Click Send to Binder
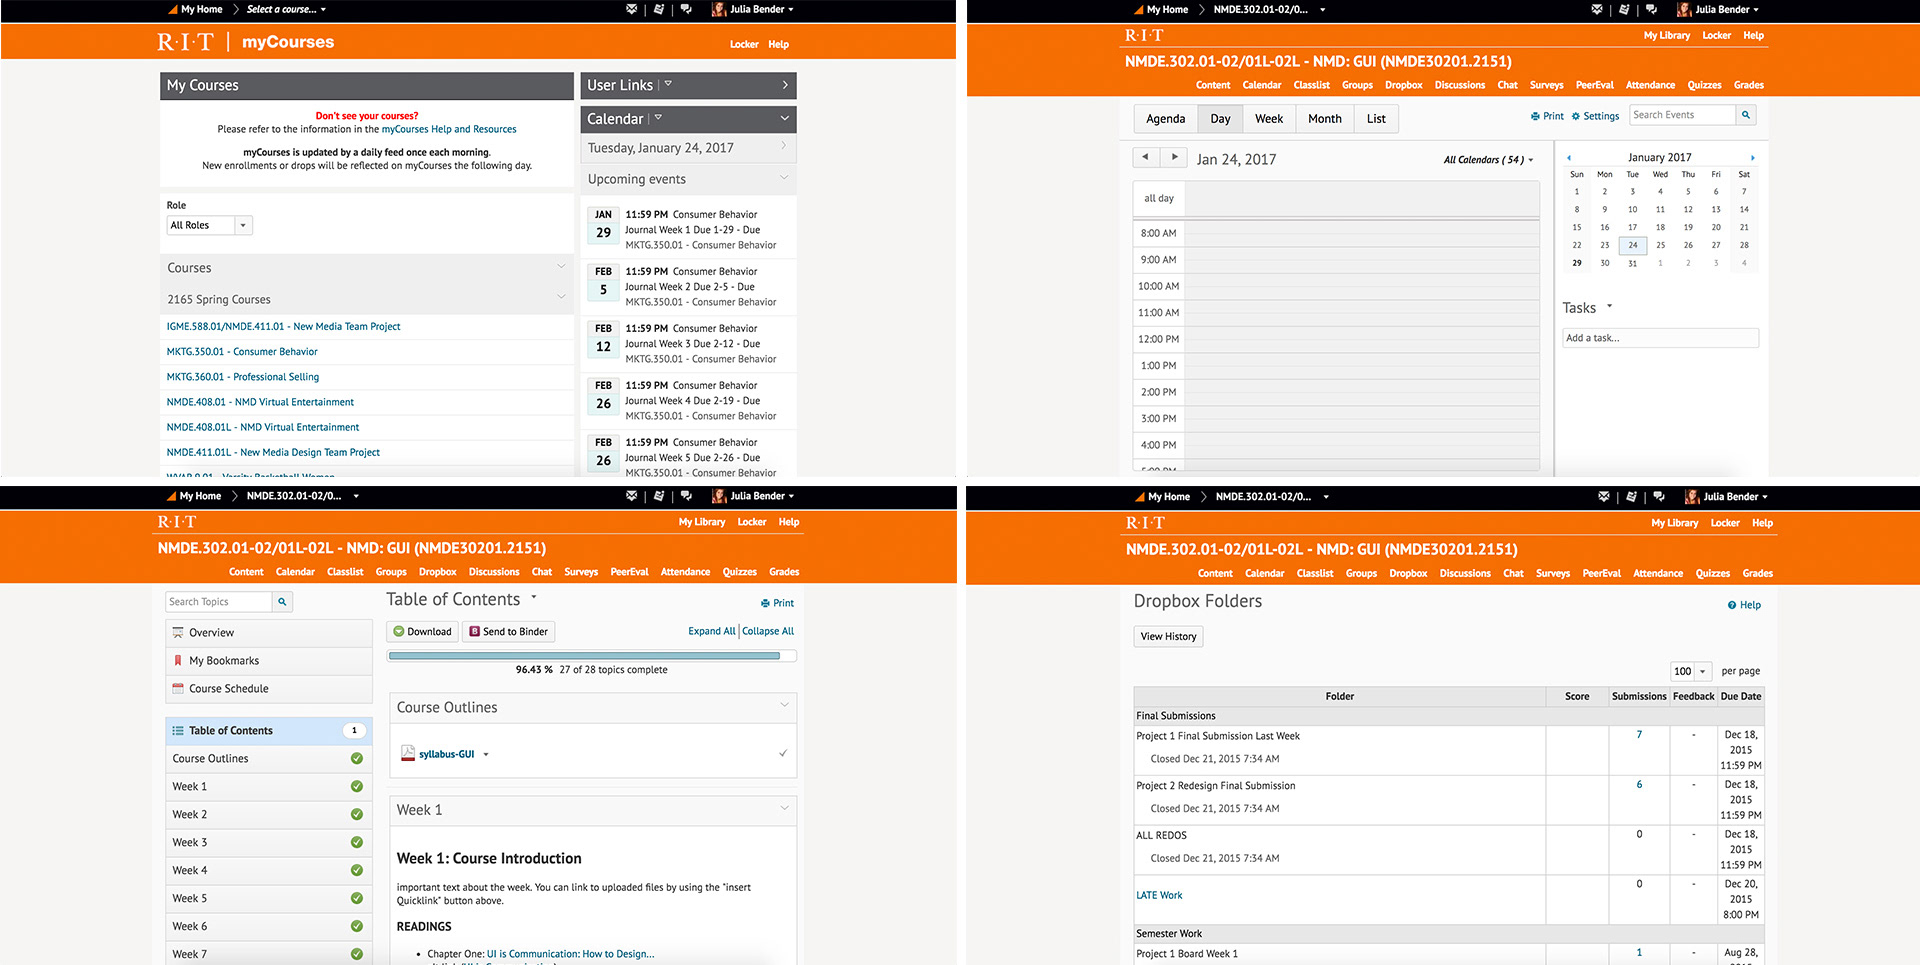1920x965 pixels. point(508,632)
